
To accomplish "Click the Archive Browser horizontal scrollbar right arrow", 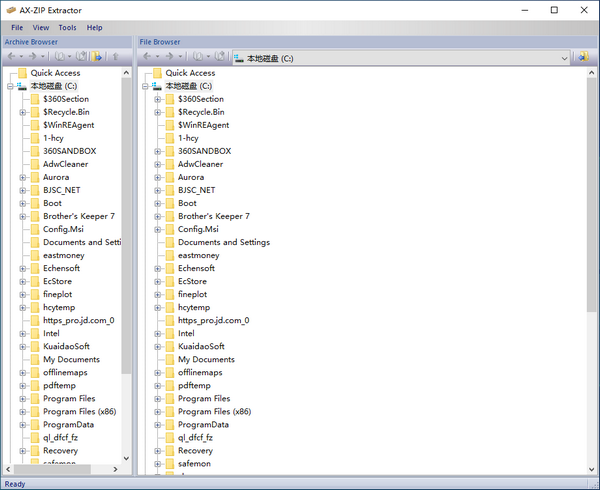I will click(x=115, y=470).
